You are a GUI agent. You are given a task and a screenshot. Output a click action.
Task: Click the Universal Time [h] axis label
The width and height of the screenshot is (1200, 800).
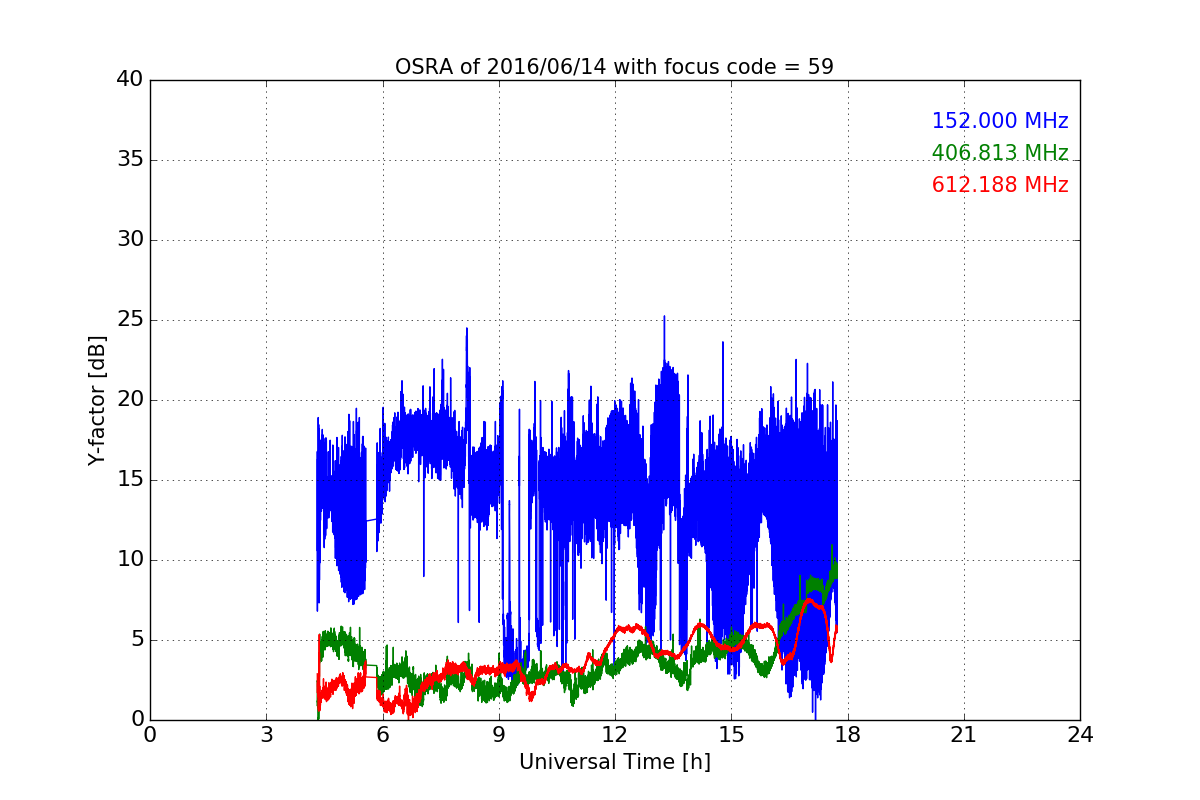pos(614,762)
